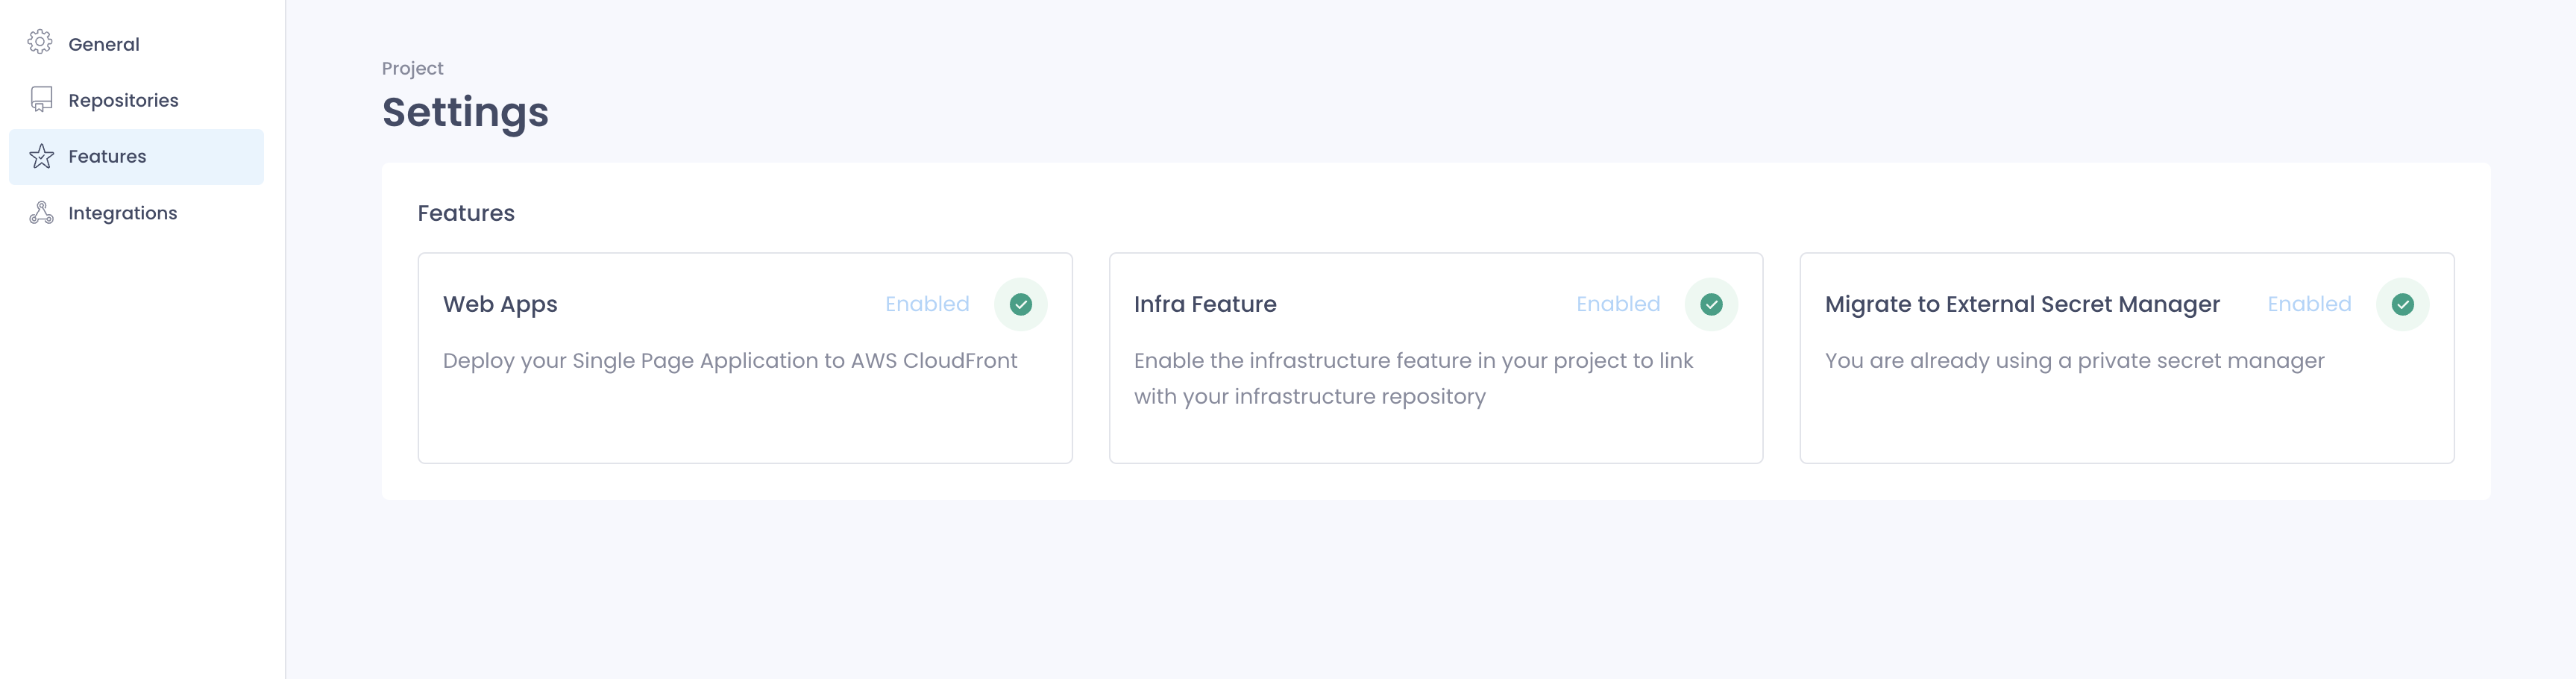The width and height of the screenshot is (2576, 679).
Task: Open the Integrations menu item
Action: click(136, 213)
